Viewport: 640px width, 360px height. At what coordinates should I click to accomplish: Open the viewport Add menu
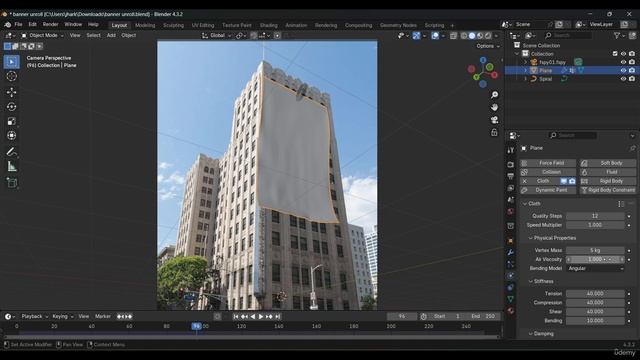[x=111, y=36]
